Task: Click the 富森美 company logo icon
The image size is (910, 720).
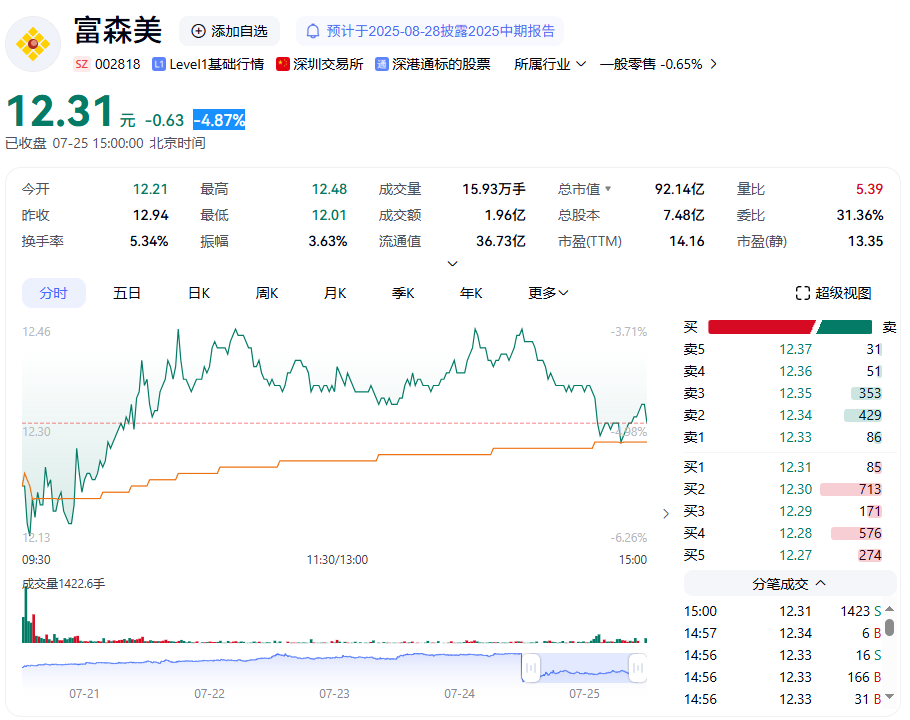Action: tap(33, 44)
